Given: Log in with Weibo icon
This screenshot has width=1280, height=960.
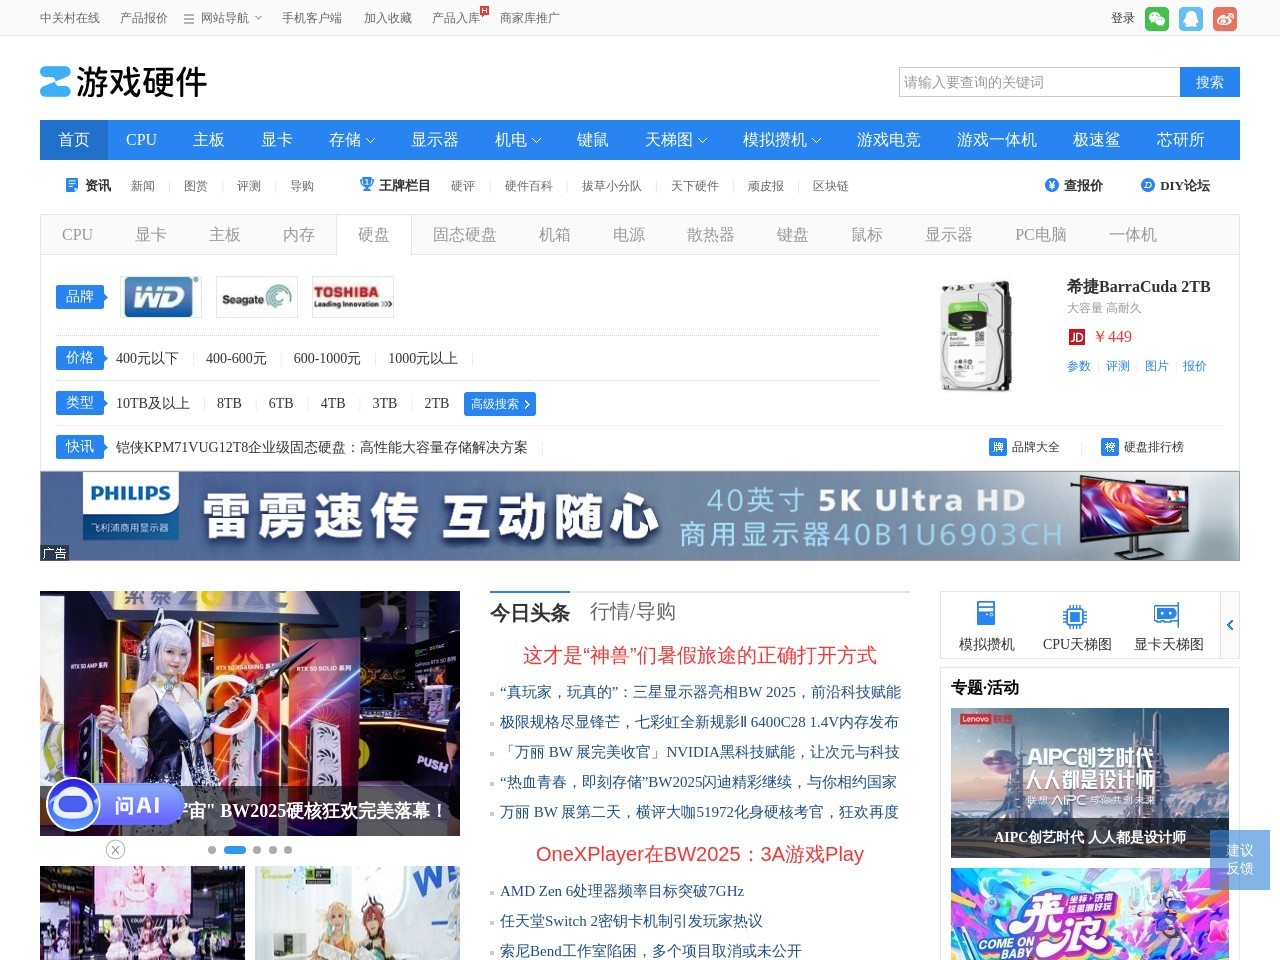Looking at the screenshot, I should pyautogui.click(x=1224, y=18).
